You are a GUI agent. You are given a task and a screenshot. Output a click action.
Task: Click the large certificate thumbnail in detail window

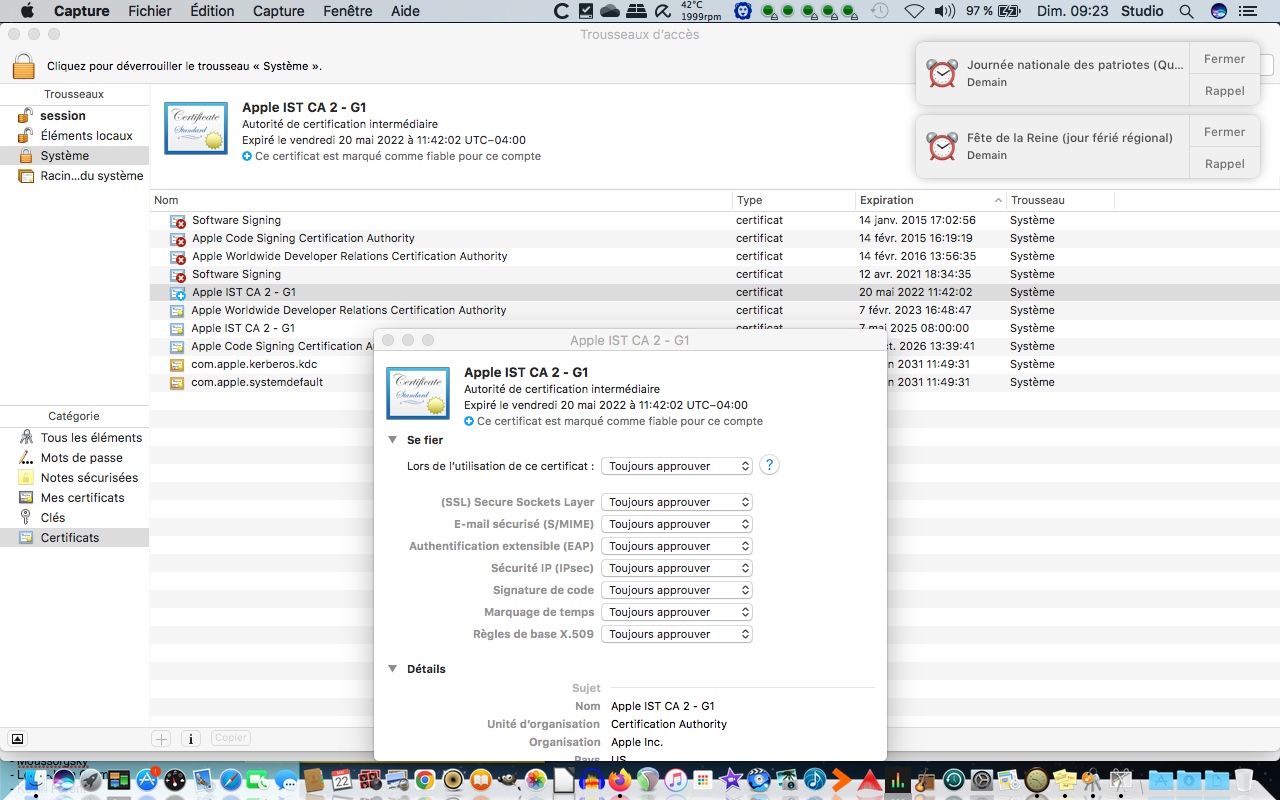pos(418,393)
